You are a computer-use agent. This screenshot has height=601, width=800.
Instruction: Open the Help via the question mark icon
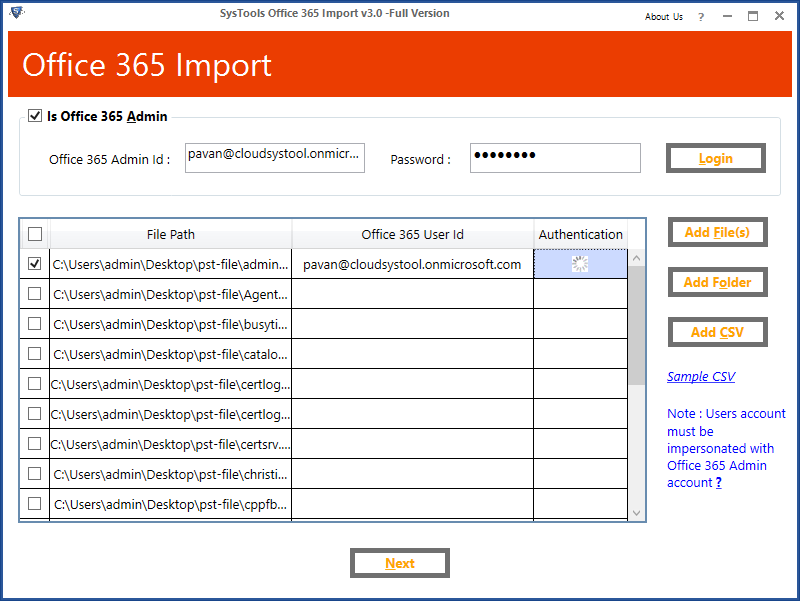pos(700,16)
